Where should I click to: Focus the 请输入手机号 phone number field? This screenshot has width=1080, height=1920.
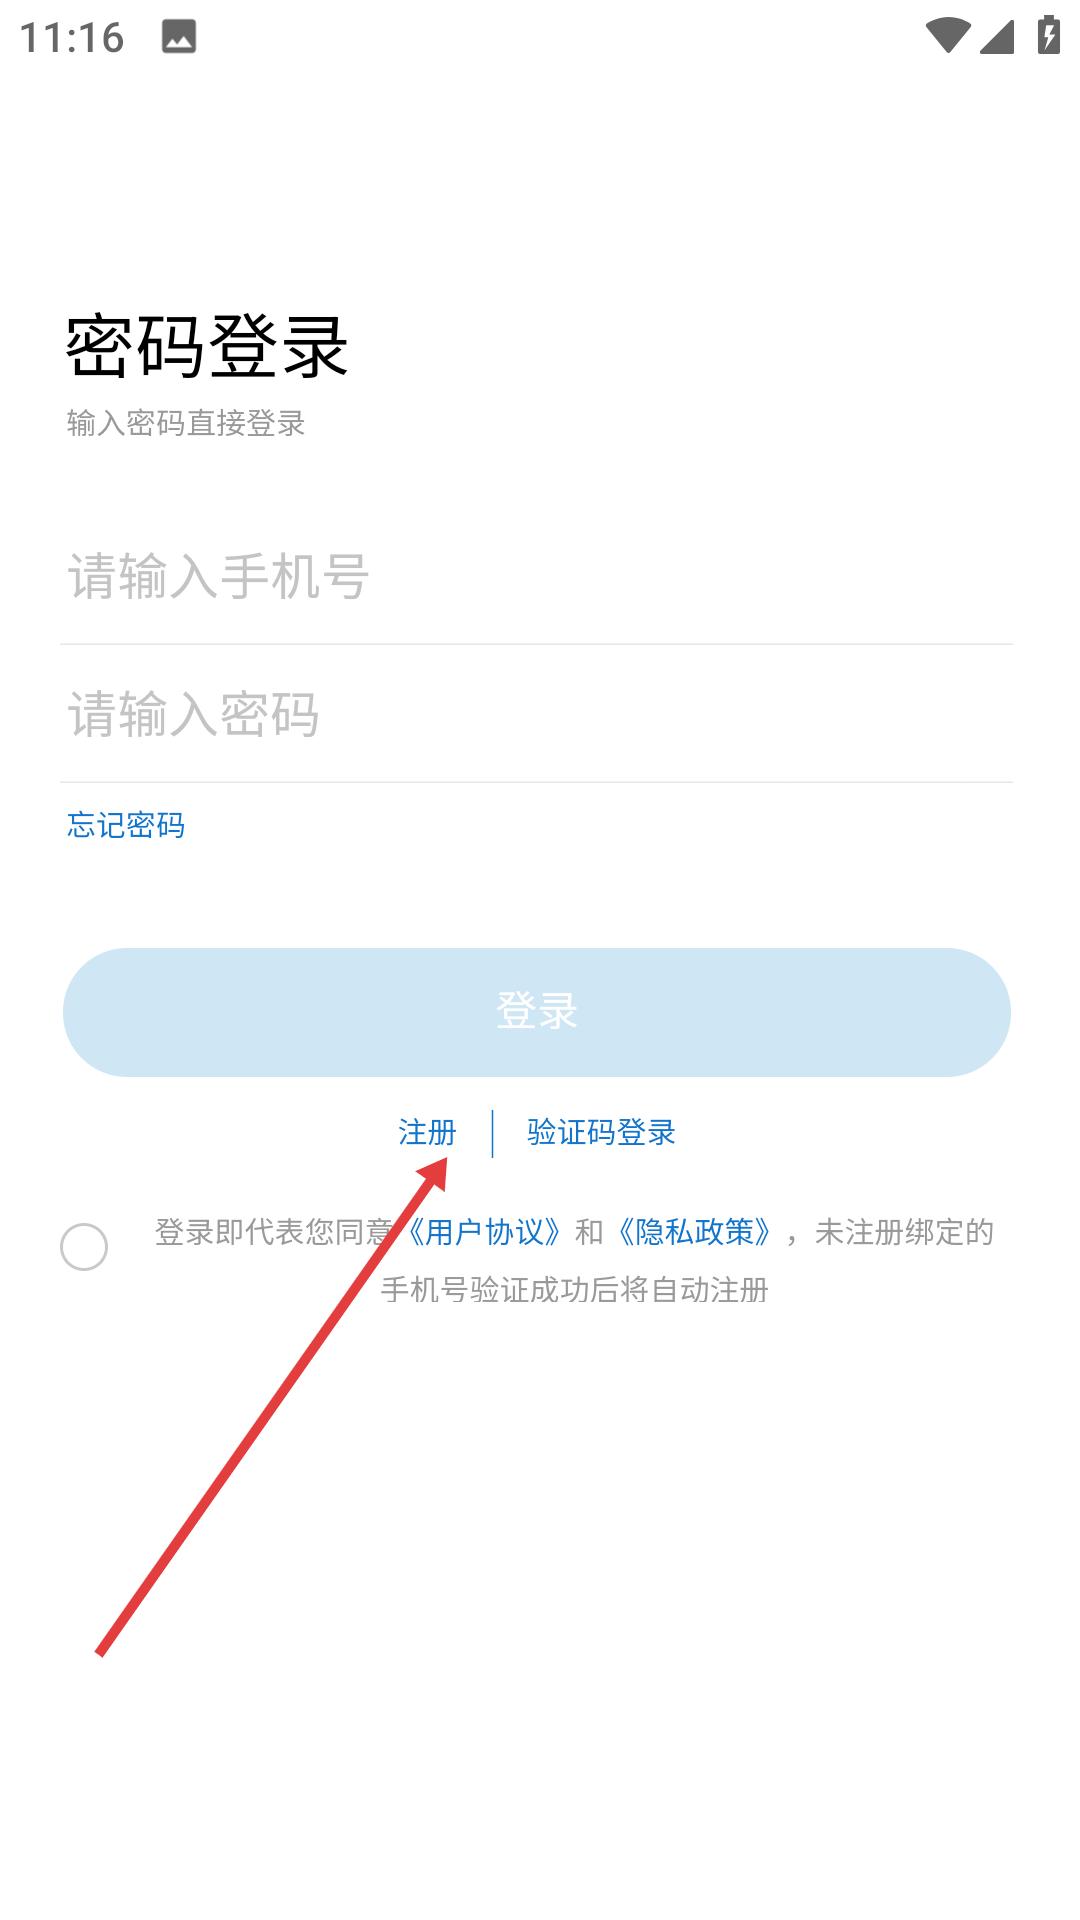(x=536, y=577)
